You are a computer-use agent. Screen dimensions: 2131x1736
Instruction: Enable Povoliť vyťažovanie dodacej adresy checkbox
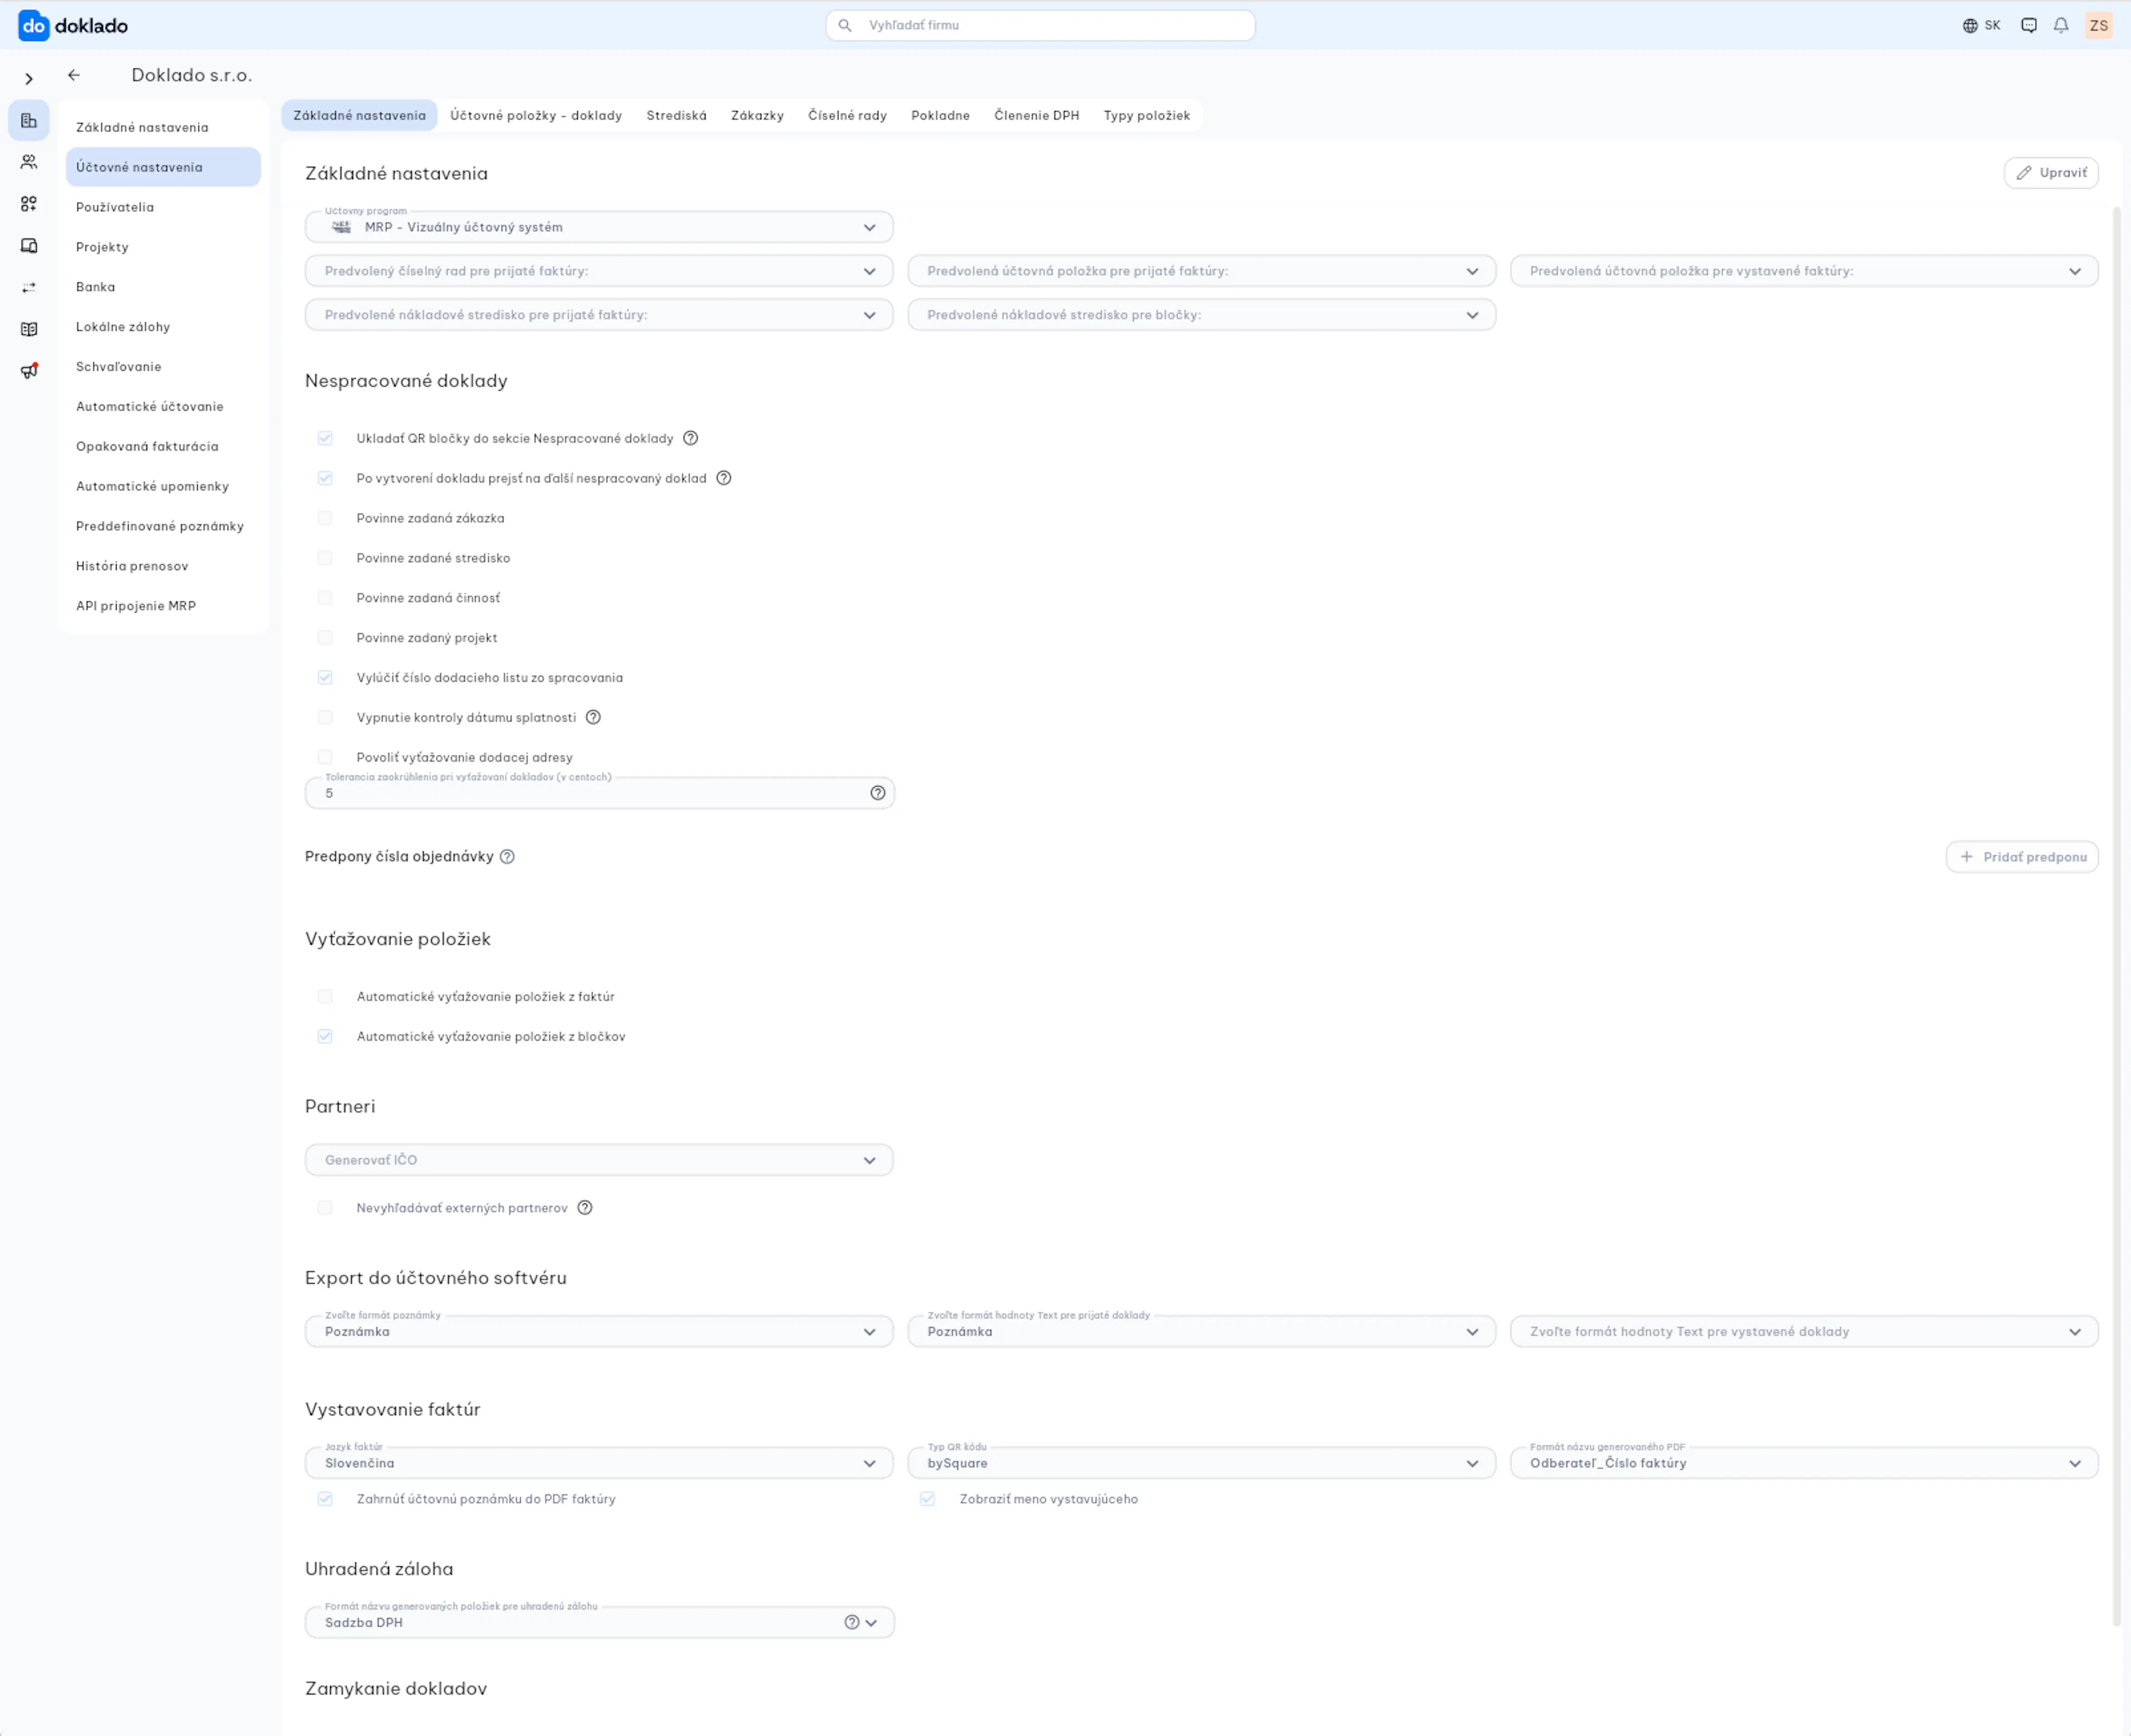[x=325, y=757]
